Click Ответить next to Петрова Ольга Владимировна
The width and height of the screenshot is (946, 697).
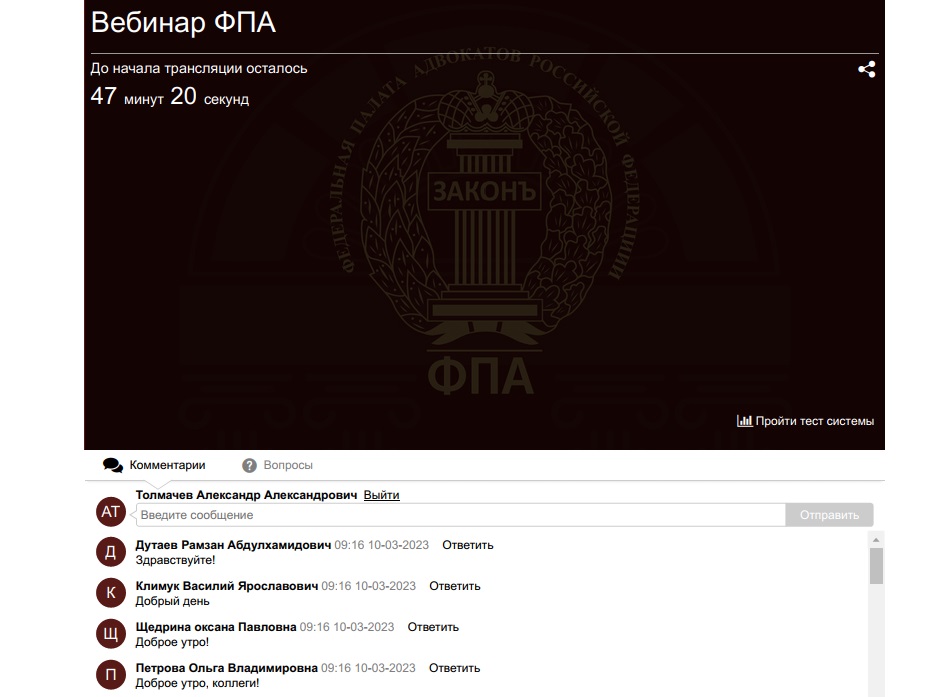(454, 668)
